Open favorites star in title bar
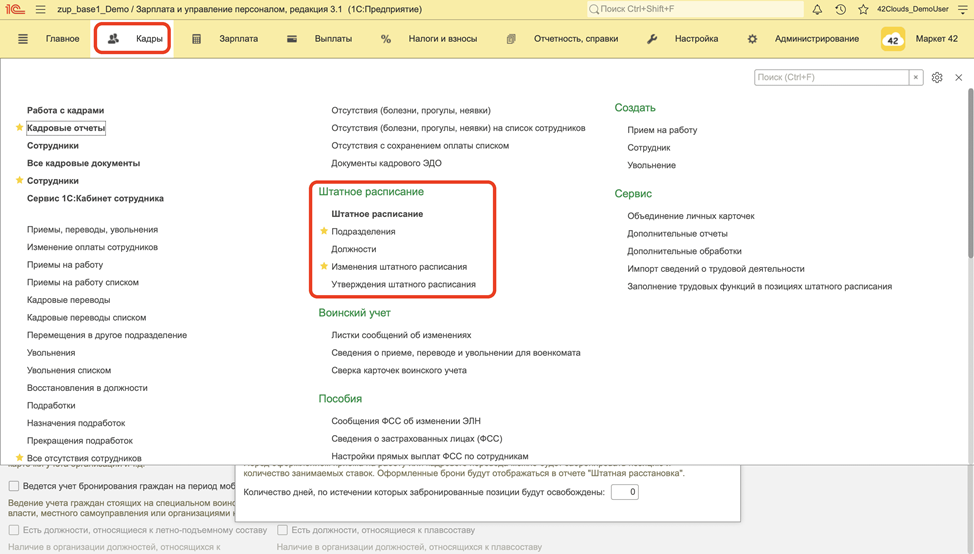The width and height of the screenshot is (974, 554). (x=863, y=9)
